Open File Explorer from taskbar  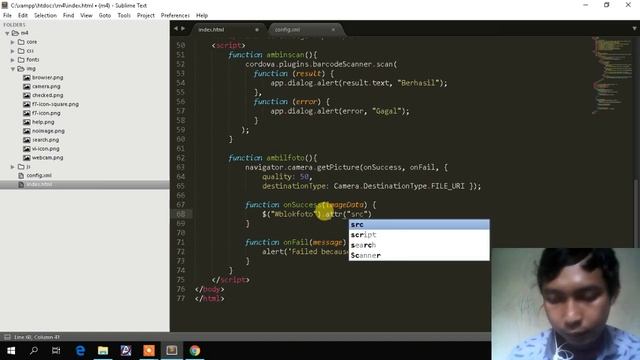[103, 351]
